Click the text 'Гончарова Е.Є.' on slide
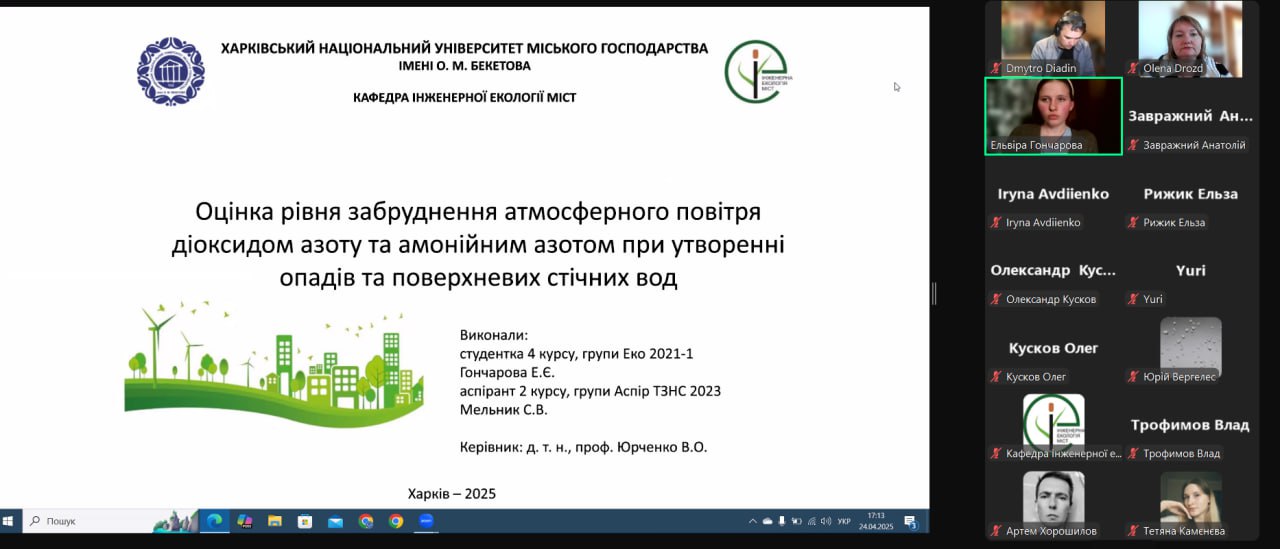Screen dimensions: 1280x549 [x=507, y=372]
